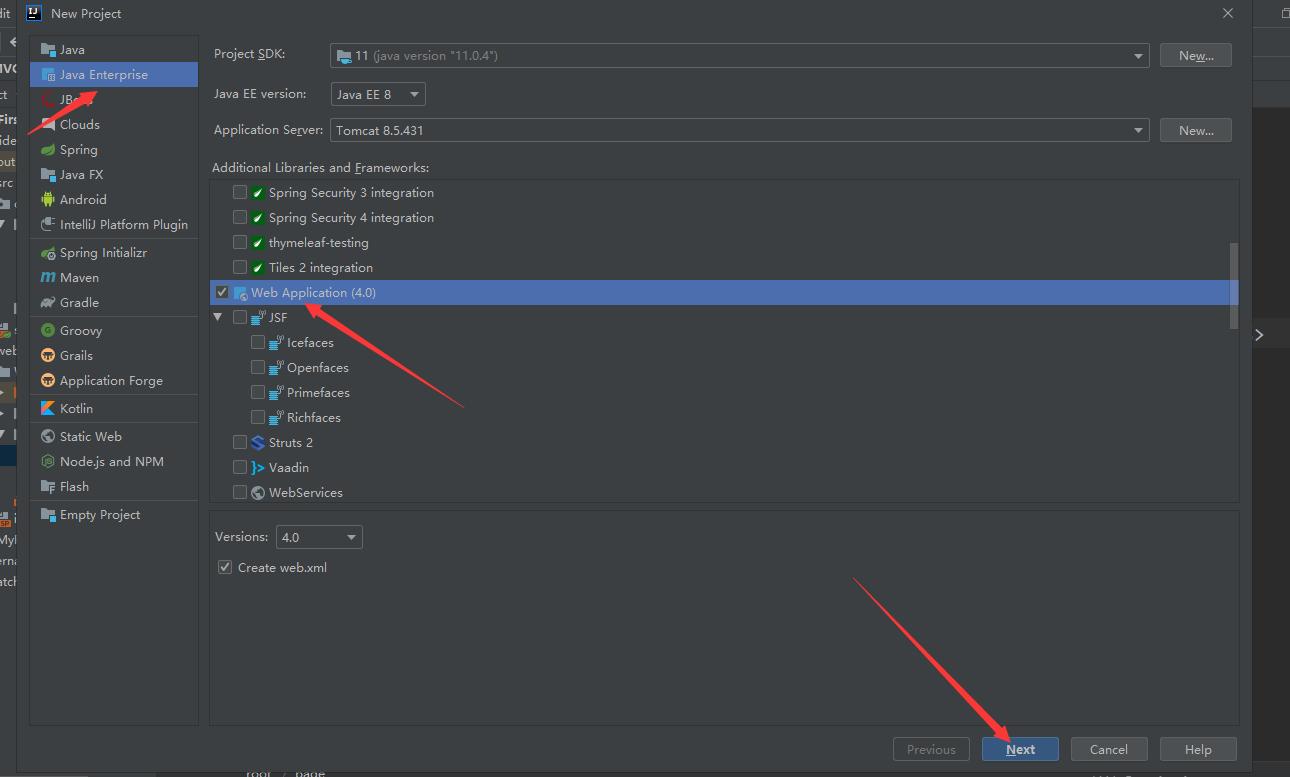This screenshot has width=1290, height=777.
Task: Select the Android project type
Action: tap(113, 199)
